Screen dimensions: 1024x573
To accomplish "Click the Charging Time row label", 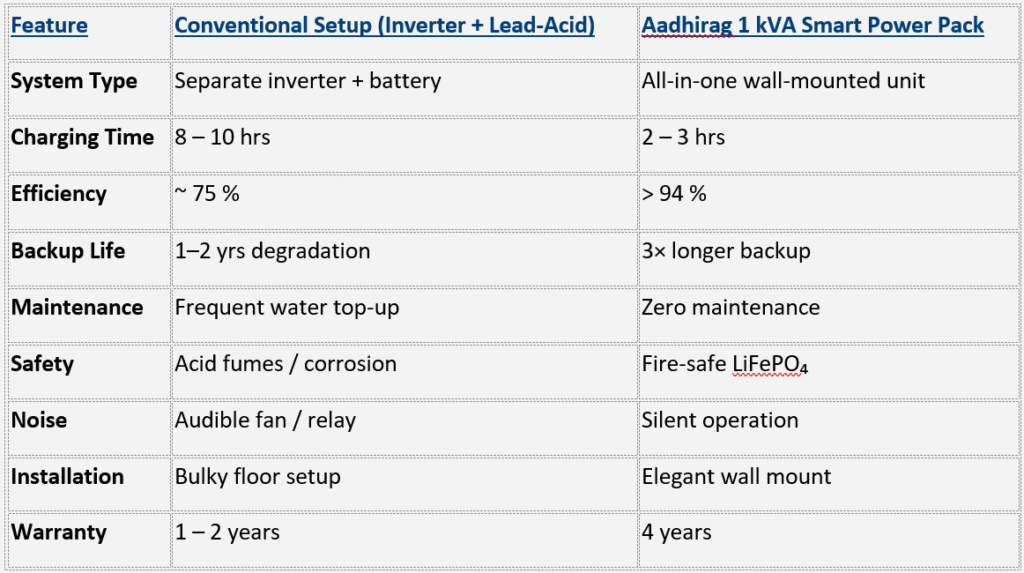I will [x=82, y=137].
